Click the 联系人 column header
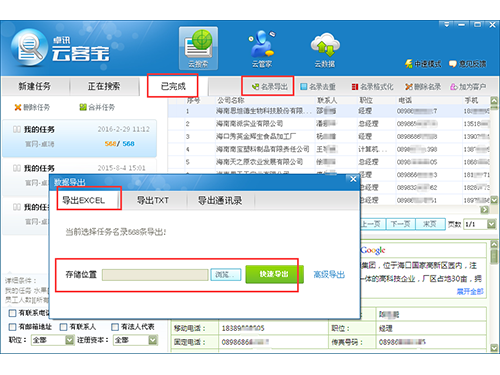 coord(327,100)
